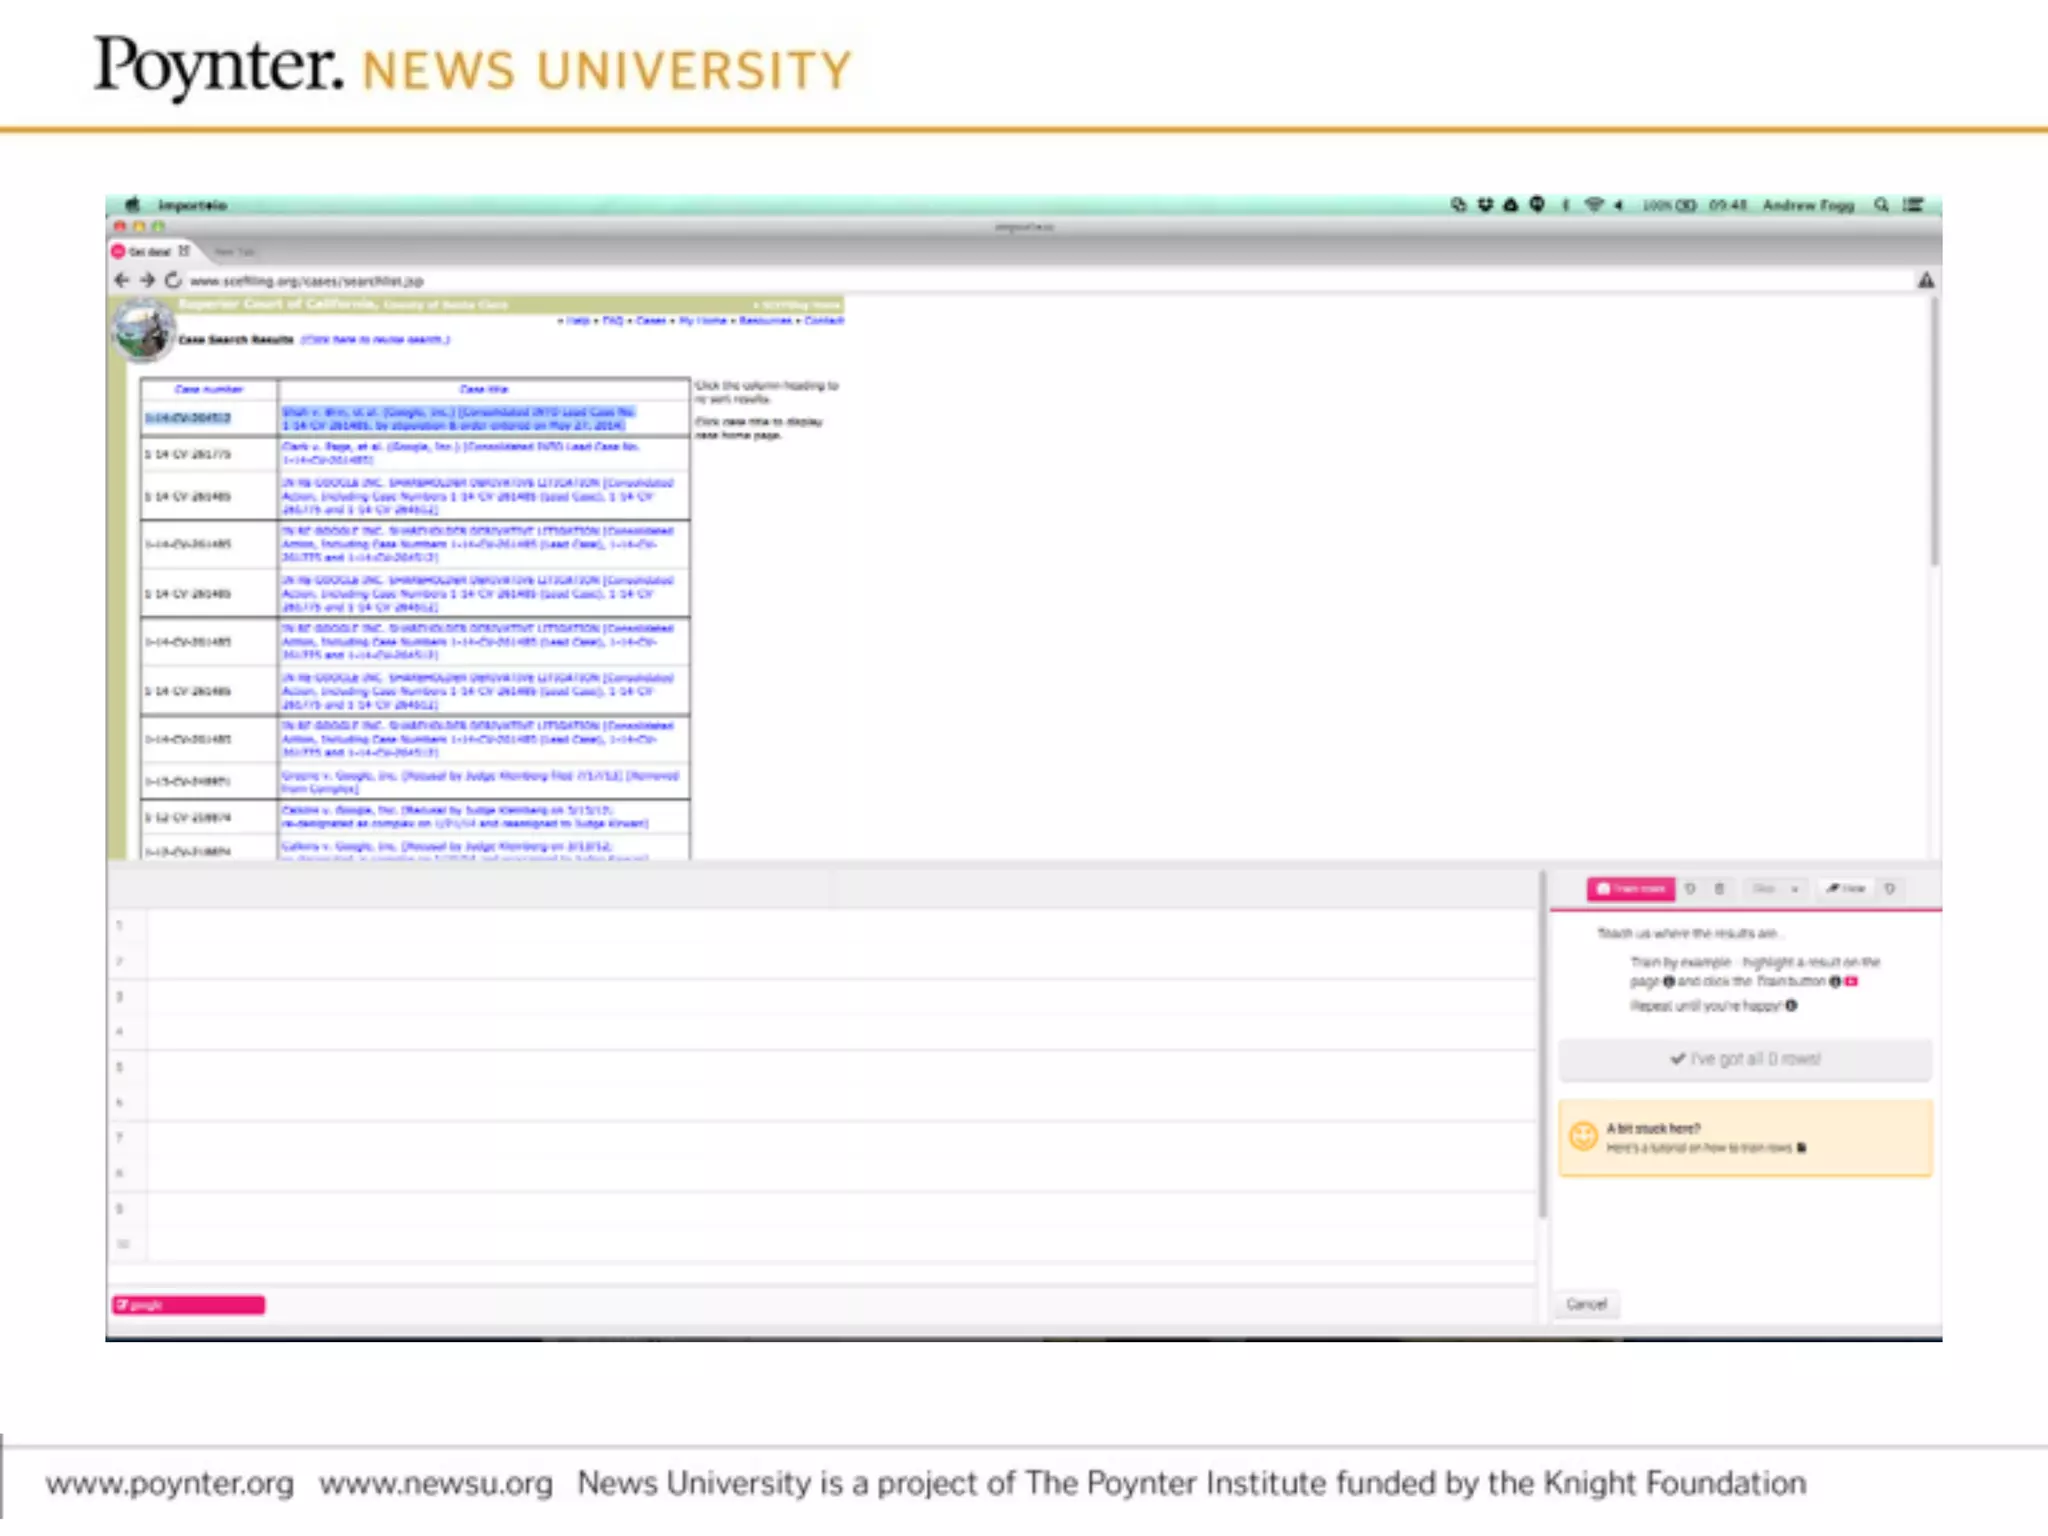Viewport: 2048px width, 1536px height.
Task: Open the dropdown next to trash icon
Action: (x=1774, y=889)
